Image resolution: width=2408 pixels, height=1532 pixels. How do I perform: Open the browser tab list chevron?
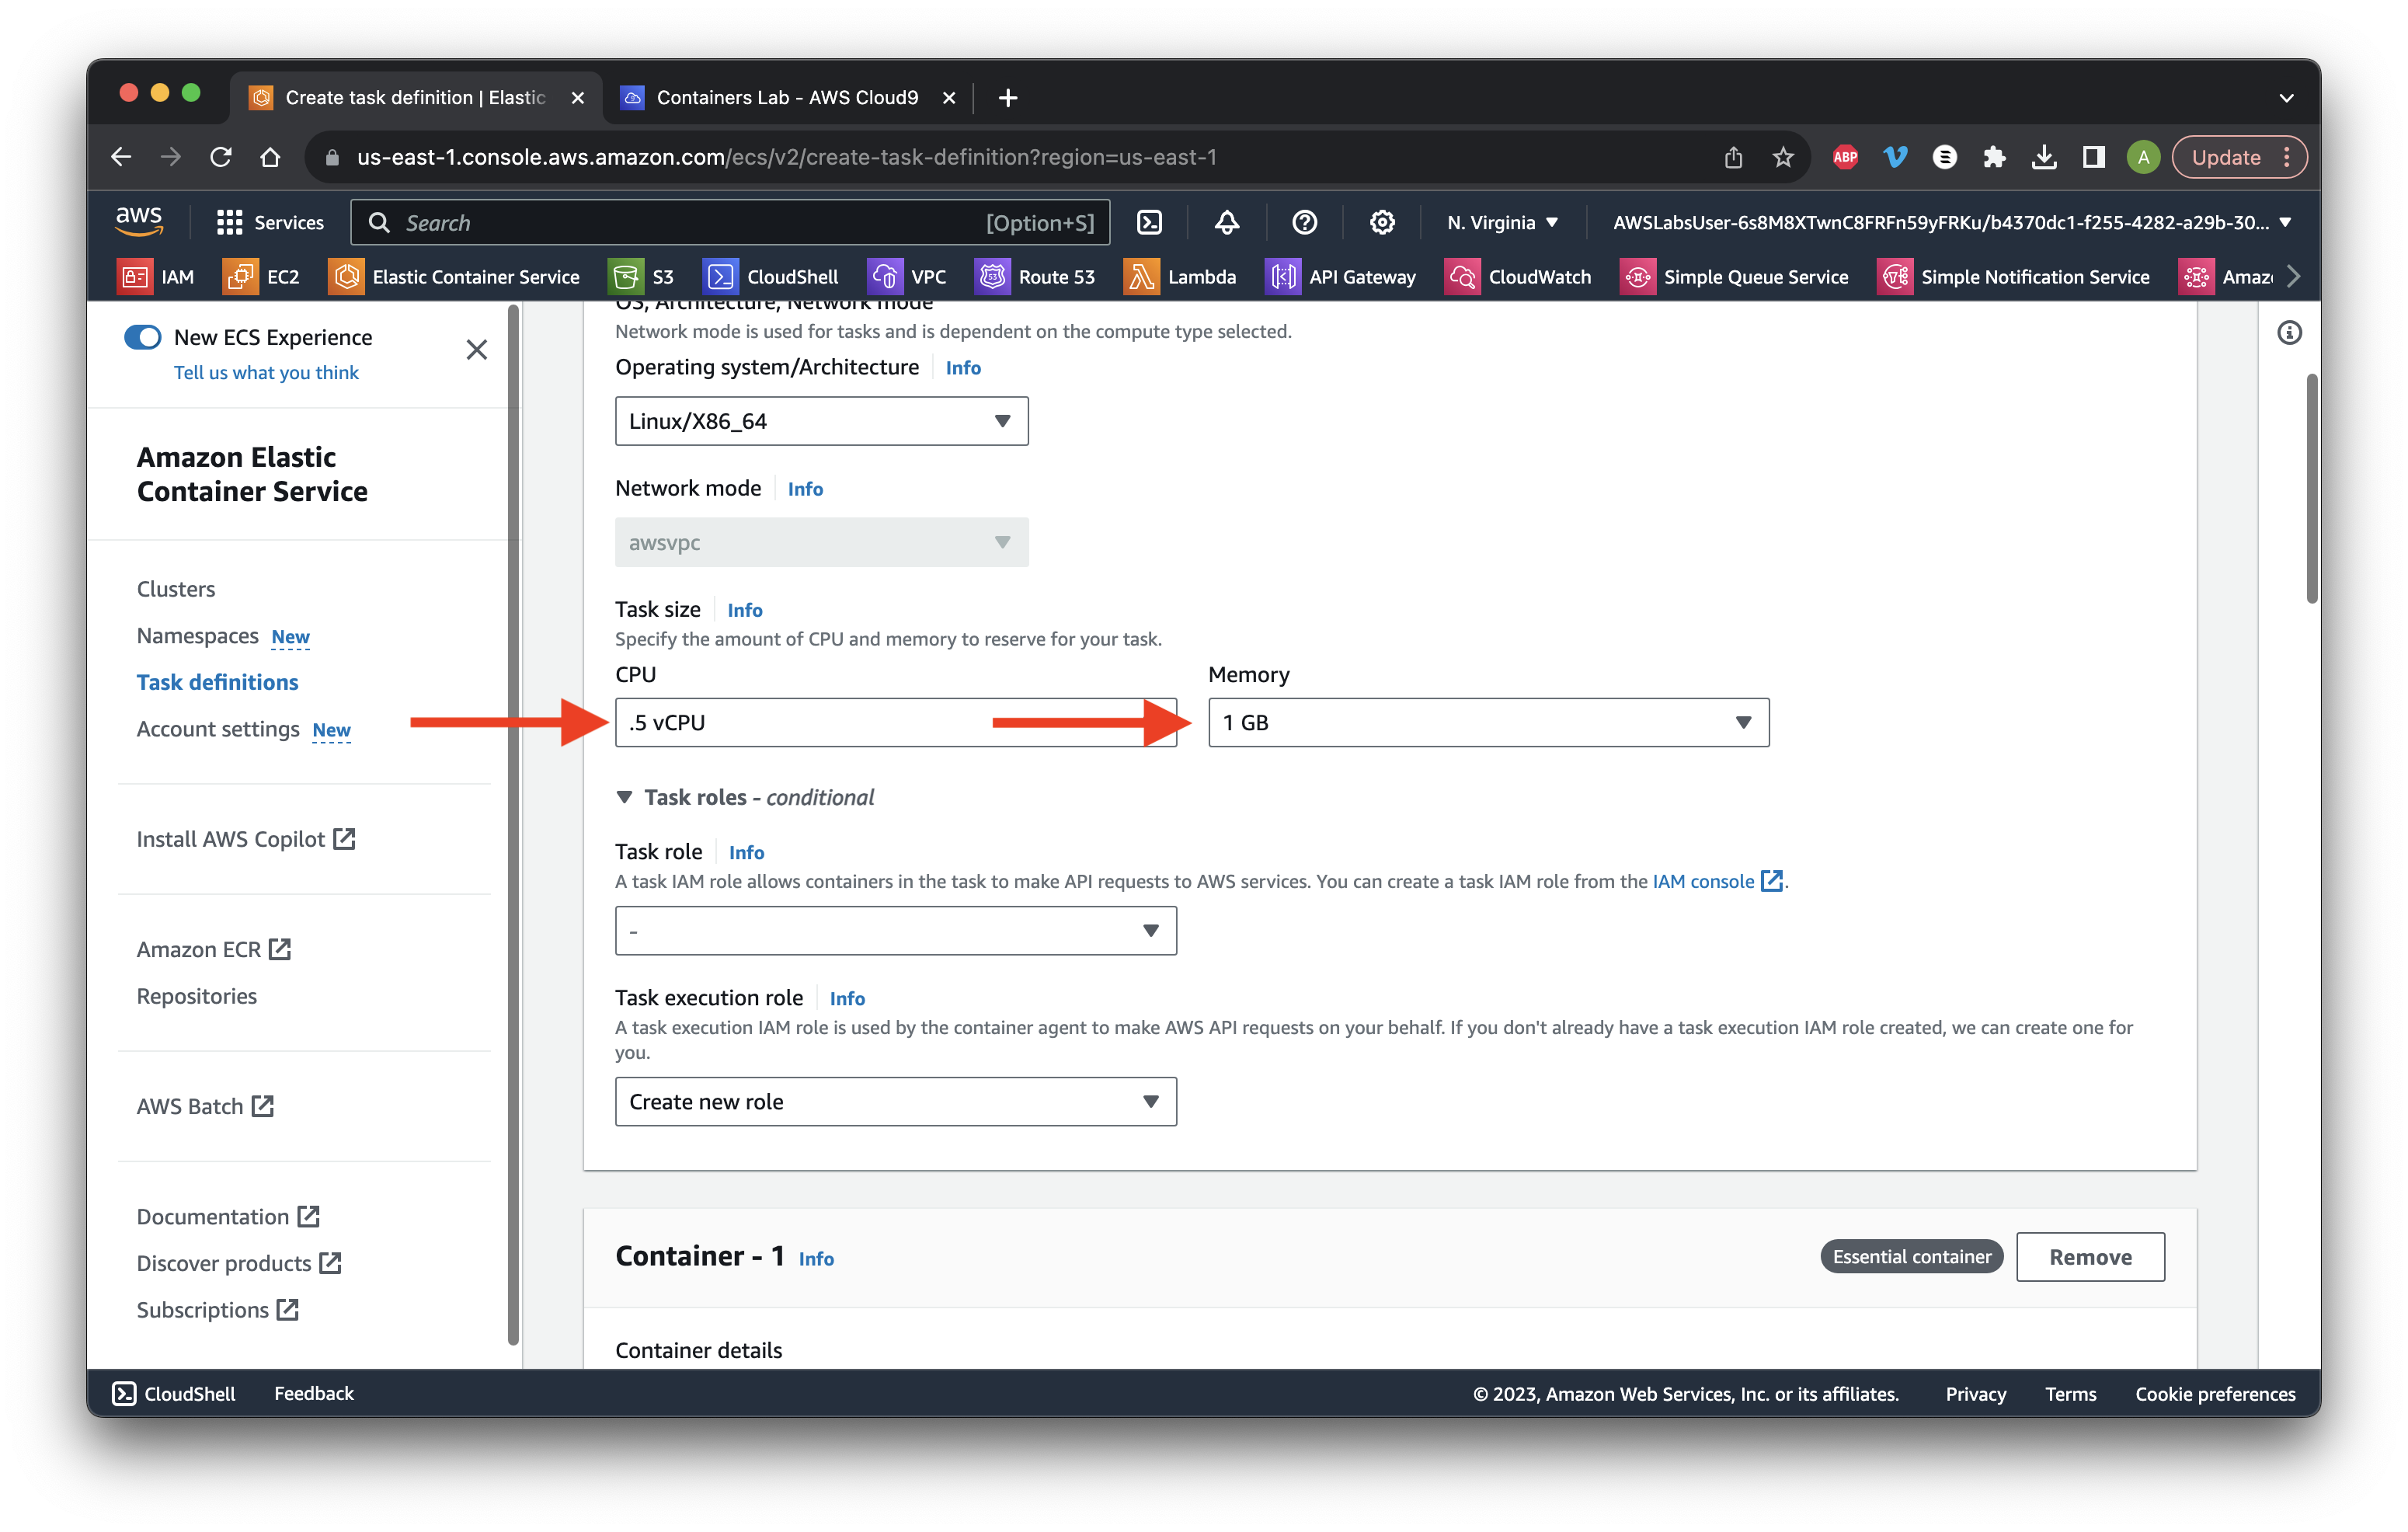coord(2286,97)
